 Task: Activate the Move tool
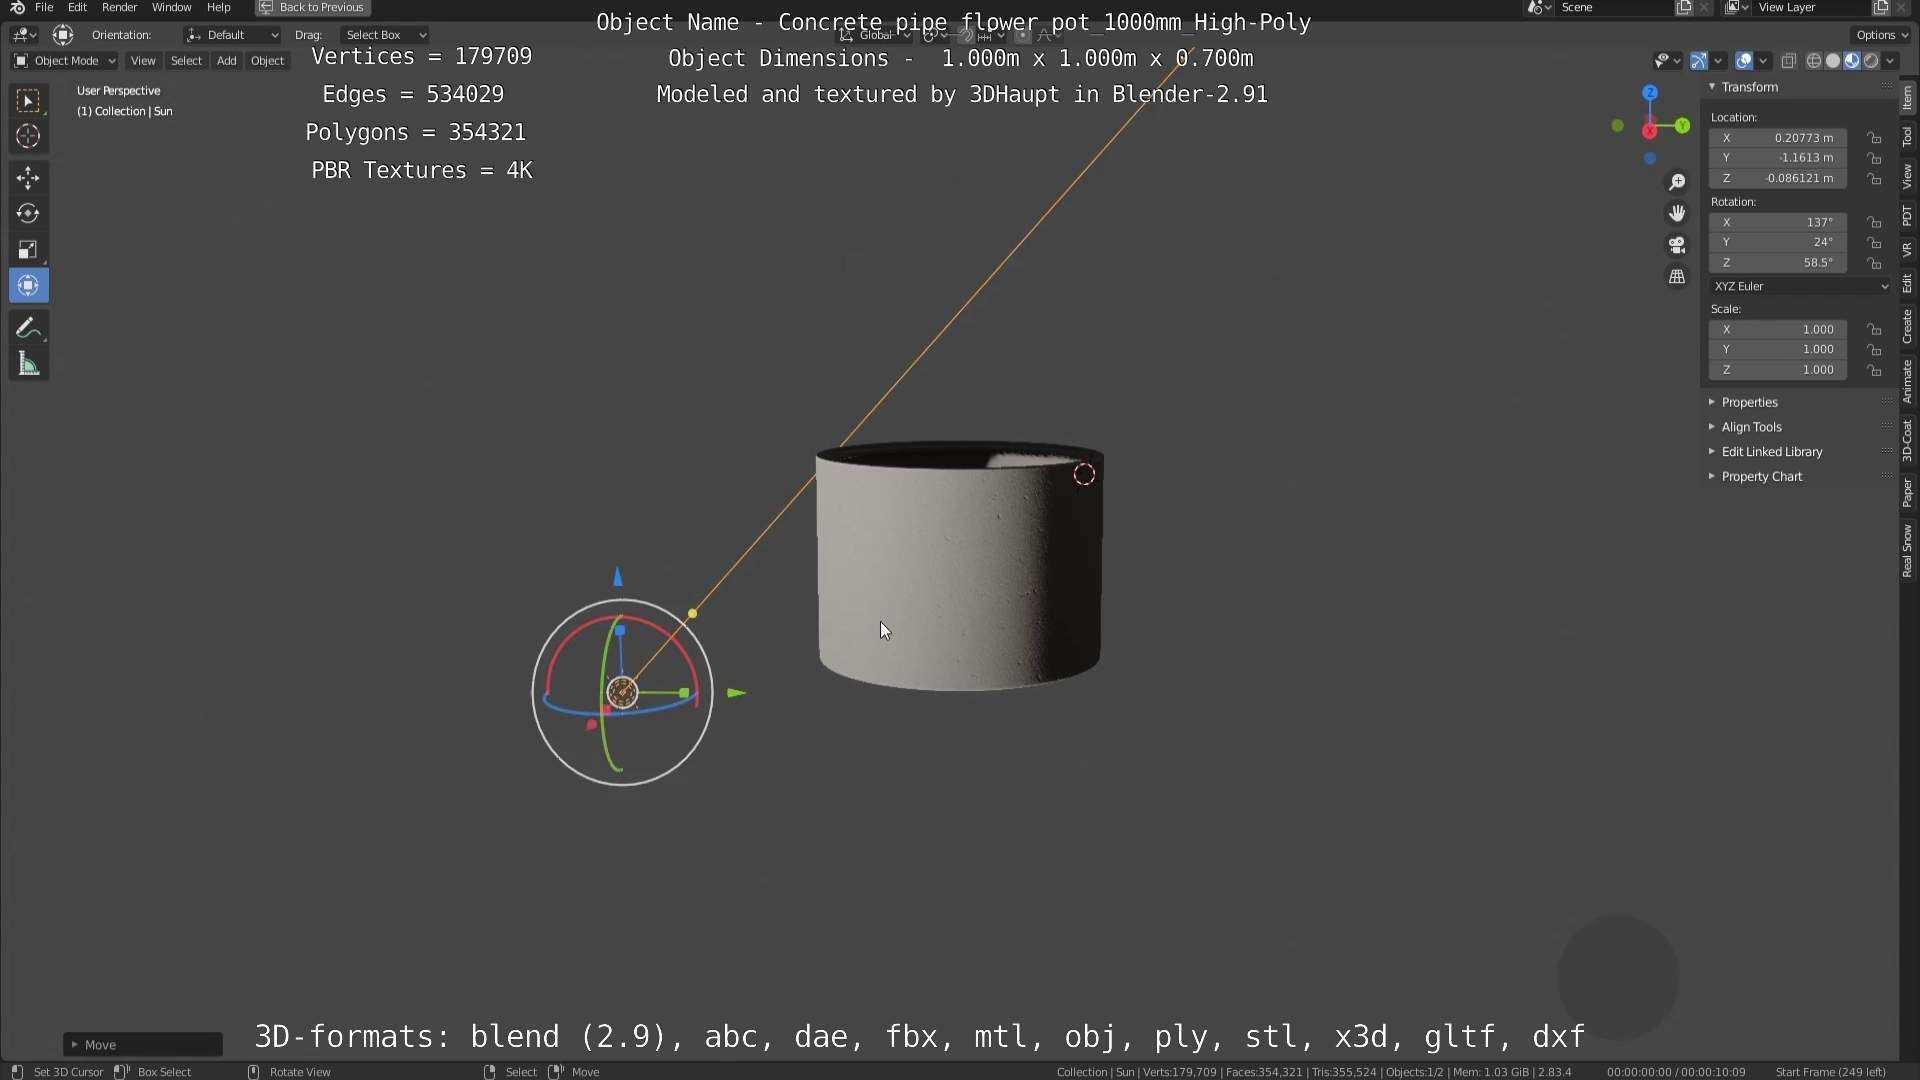[x=28, y=178]
